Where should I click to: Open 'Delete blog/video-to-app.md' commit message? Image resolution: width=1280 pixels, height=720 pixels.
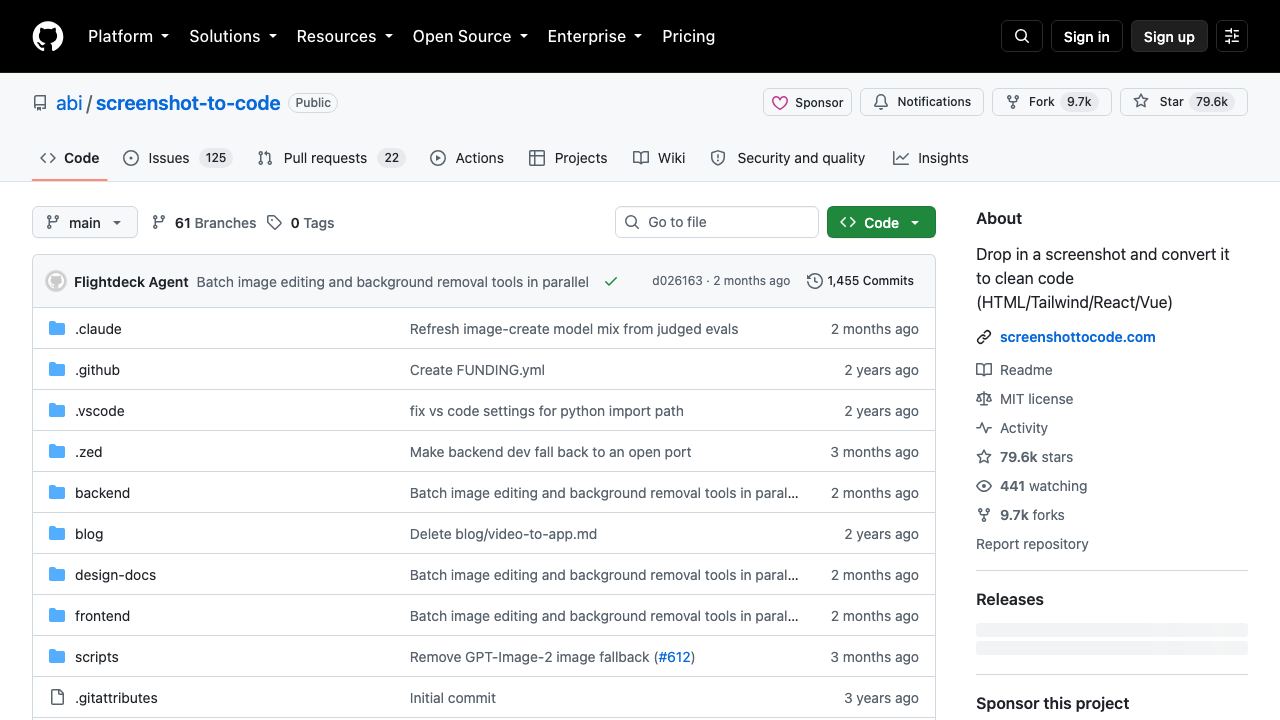click(x=503, y=534)
